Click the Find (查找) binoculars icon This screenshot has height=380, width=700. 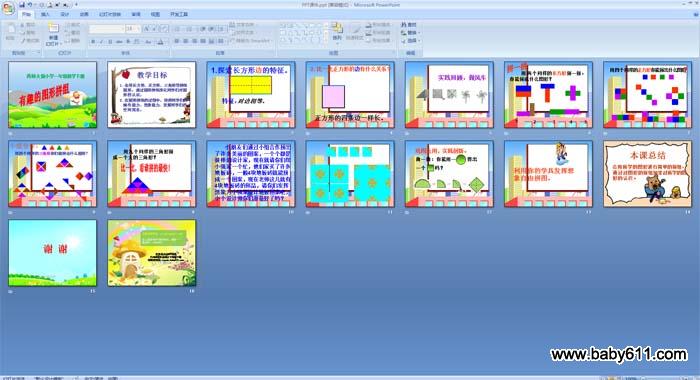(x=404, y=25)
